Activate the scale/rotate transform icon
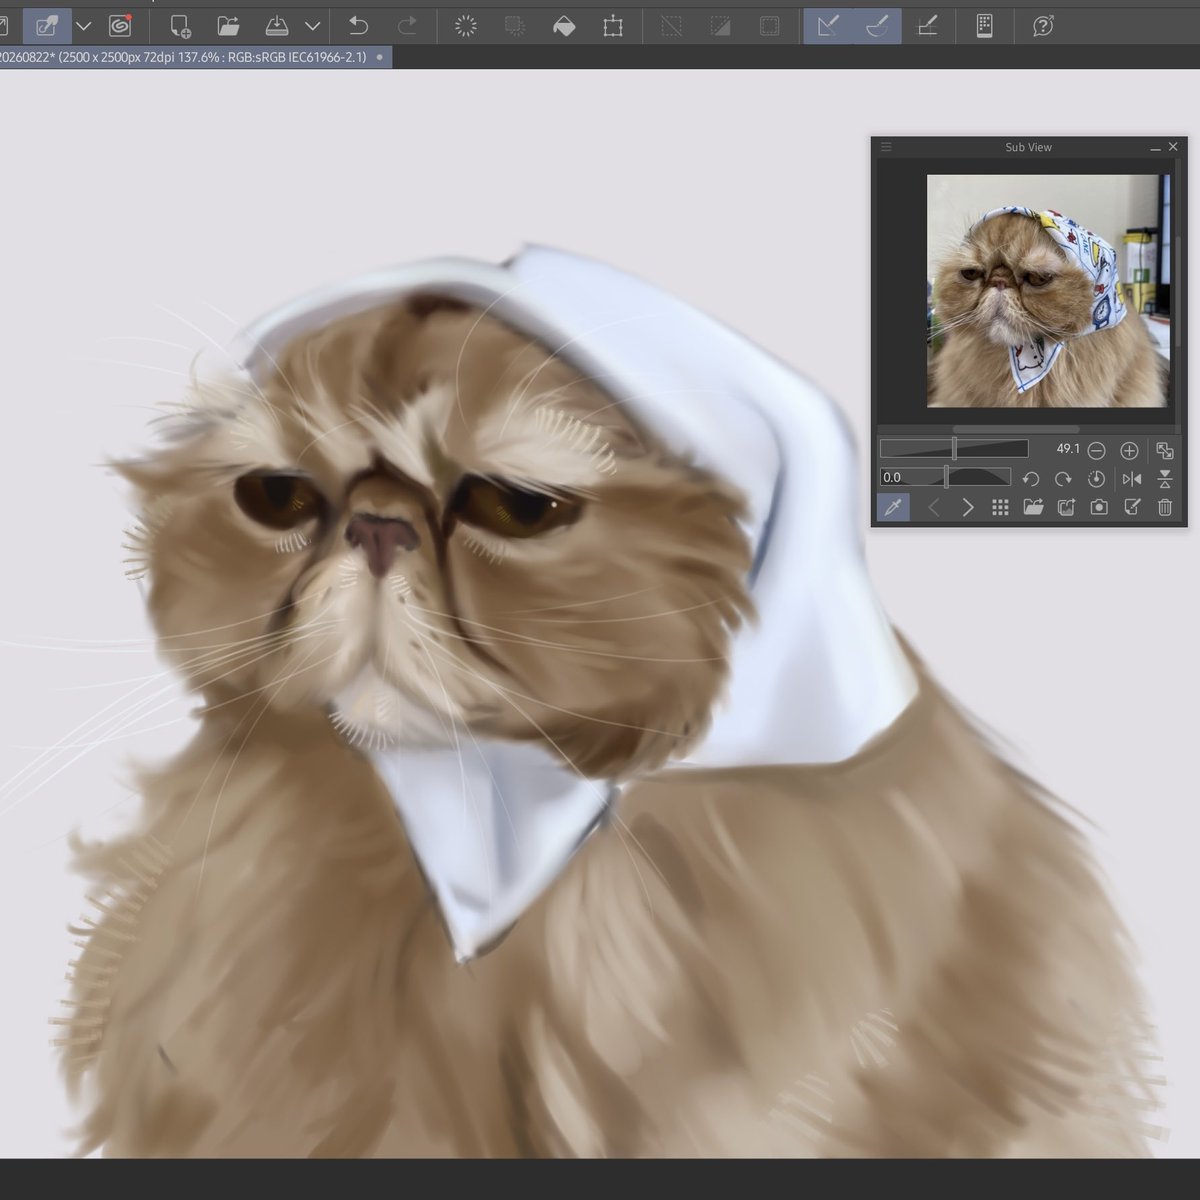The width and height of the screenshot is (1200, 1200). [x=613, y=26]
